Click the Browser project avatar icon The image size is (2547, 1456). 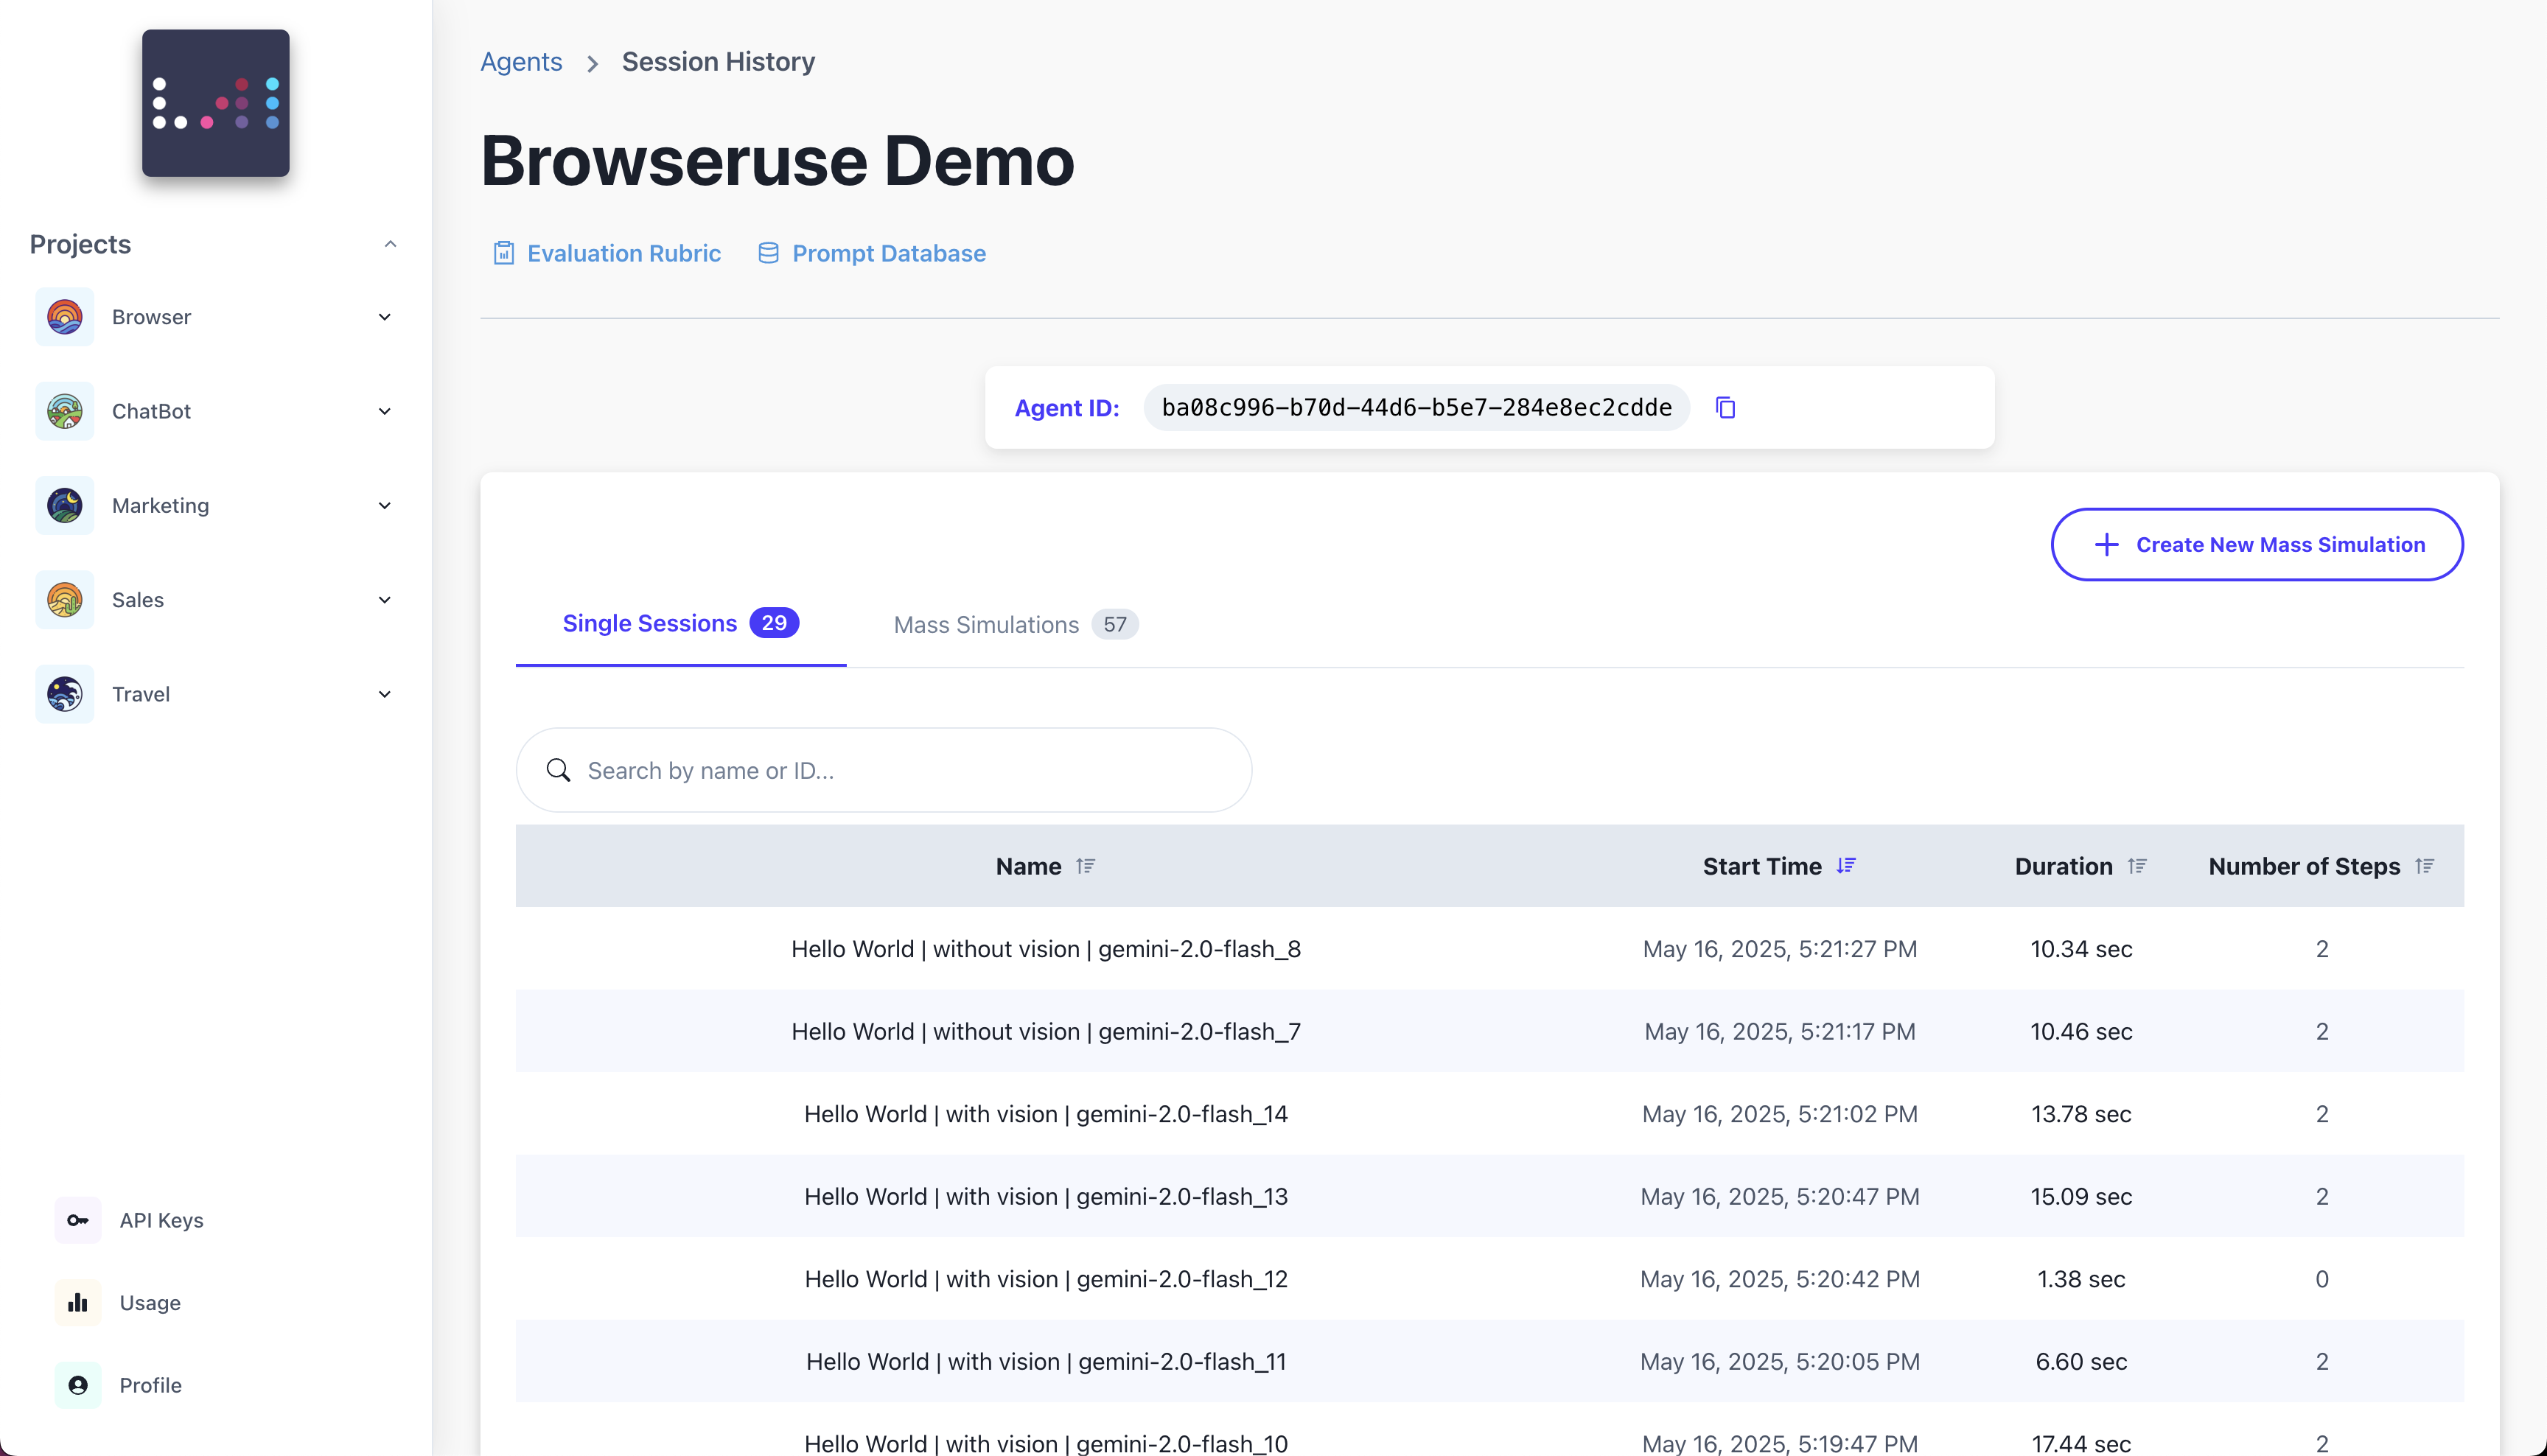(x=65, y=317)
